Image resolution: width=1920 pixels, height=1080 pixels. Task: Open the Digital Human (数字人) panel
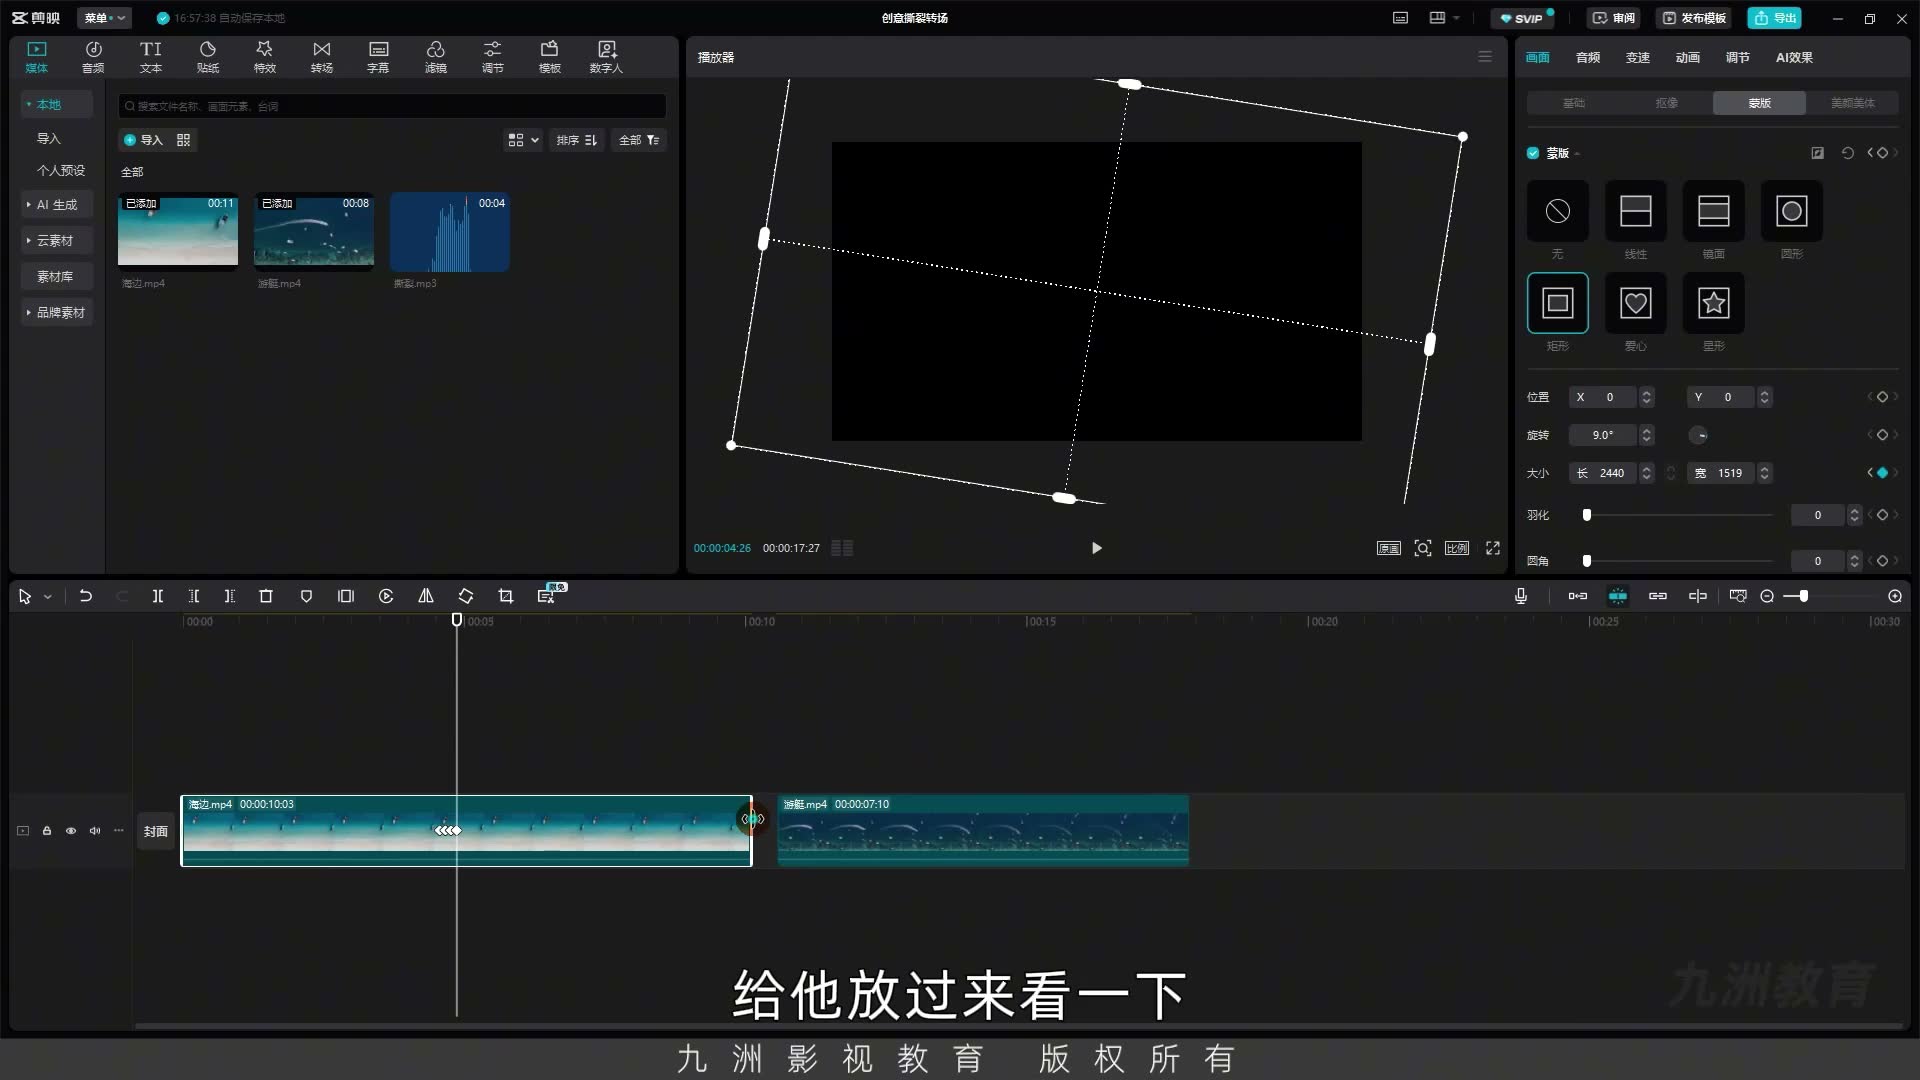tap(606, 57)
